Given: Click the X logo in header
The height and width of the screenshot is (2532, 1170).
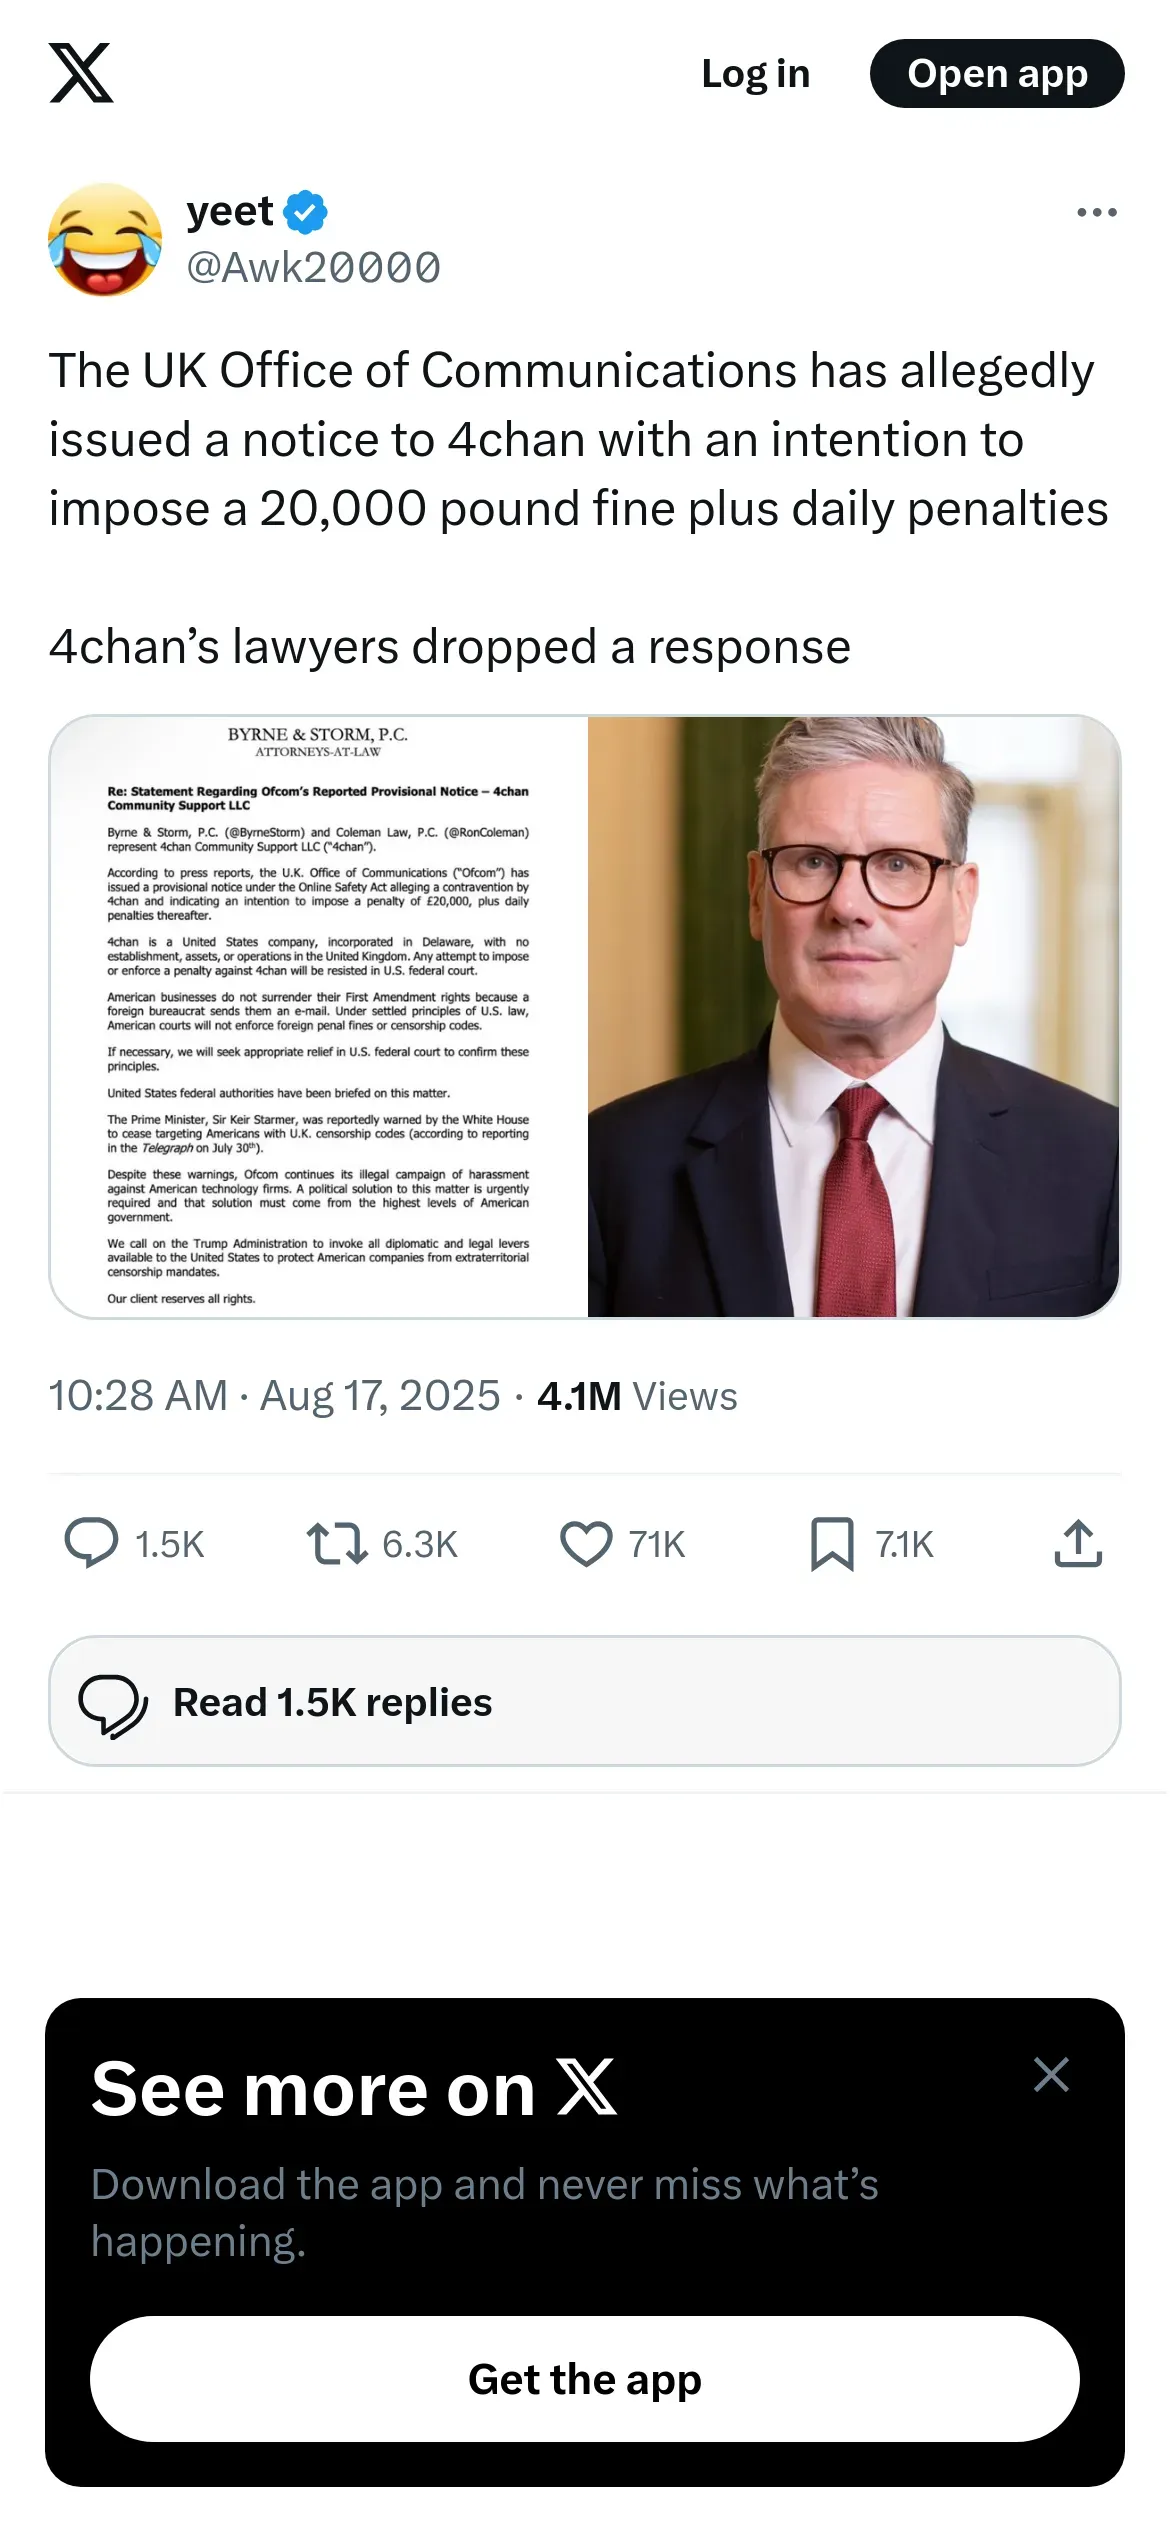Looking at the screenshot, I should [81, 73].
